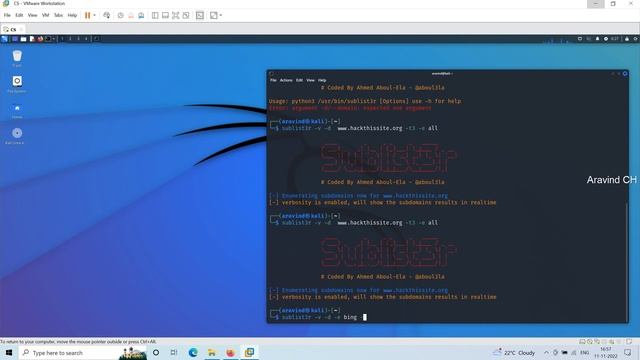Open the terminal window's File menu
This screenshot has width=640, height=360.
tap(273, 80)
